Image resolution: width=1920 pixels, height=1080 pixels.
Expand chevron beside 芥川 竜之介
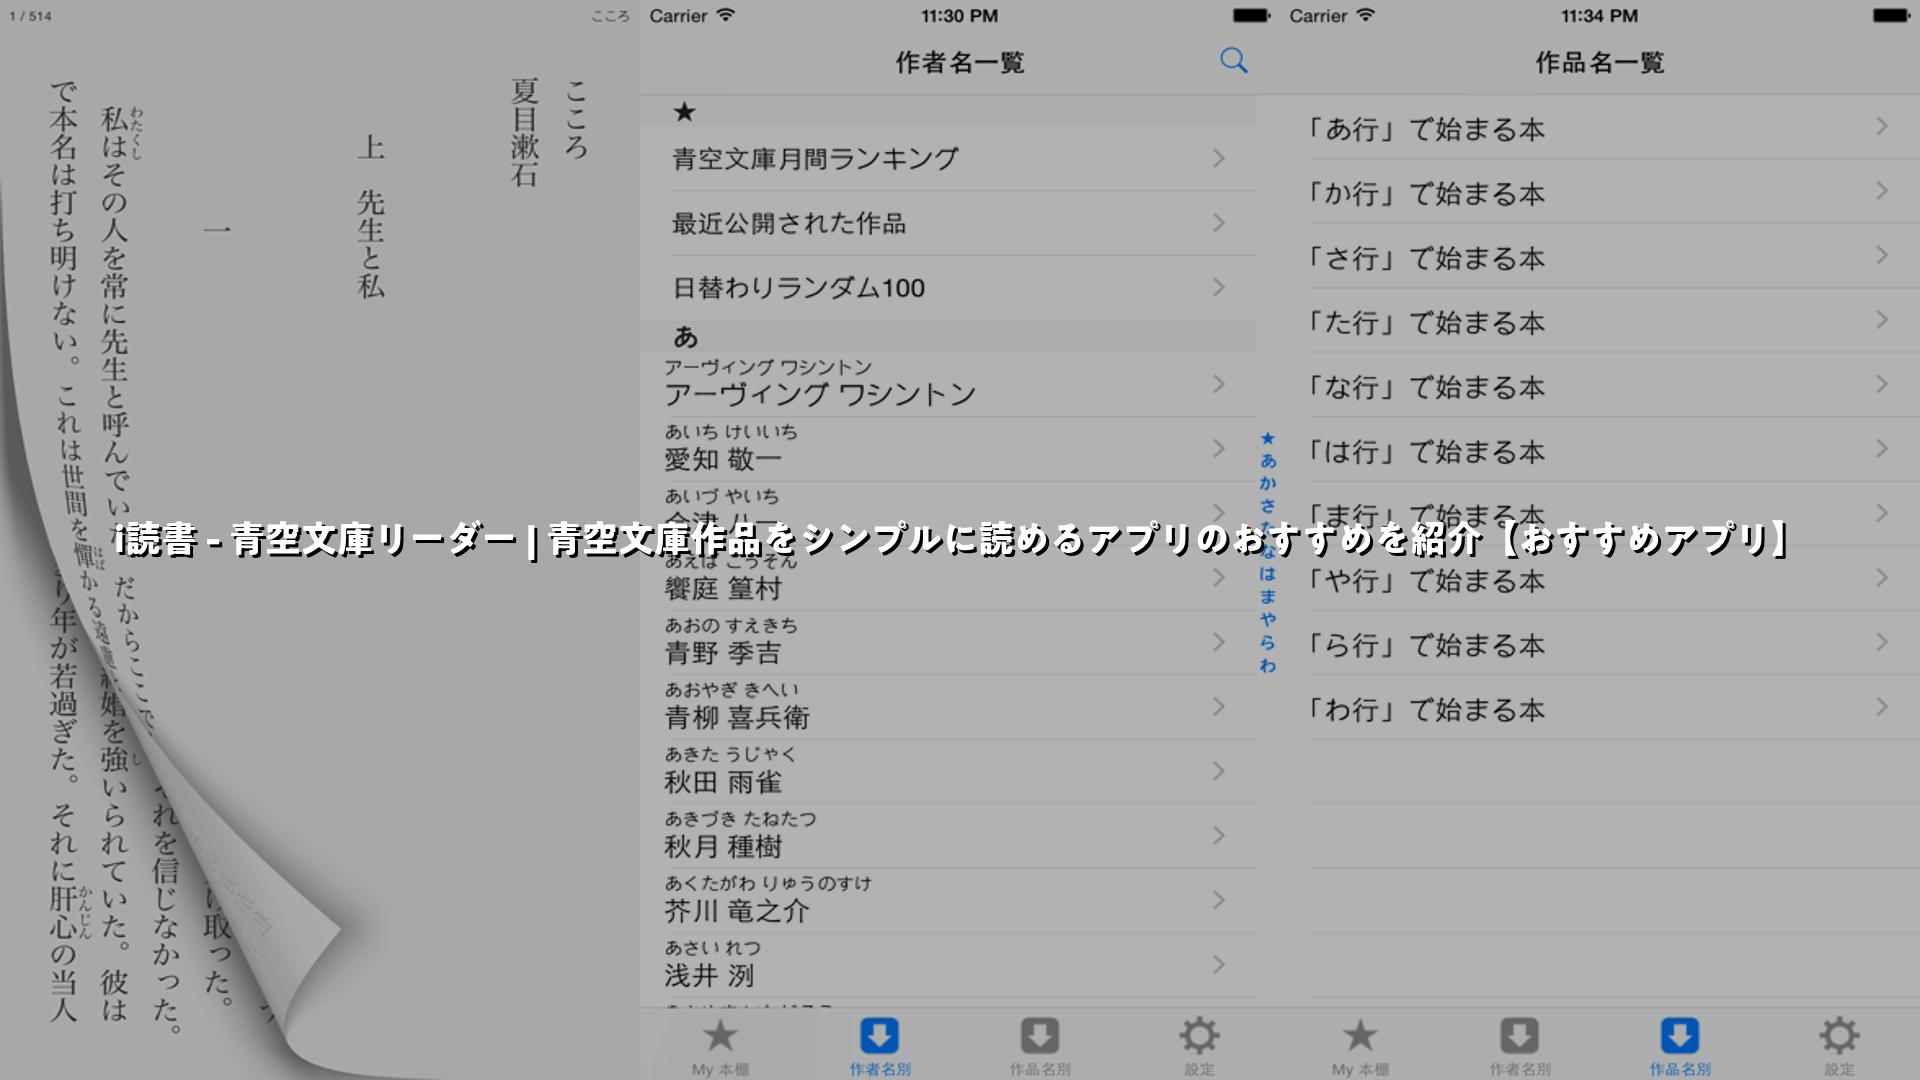point(1219,900)
